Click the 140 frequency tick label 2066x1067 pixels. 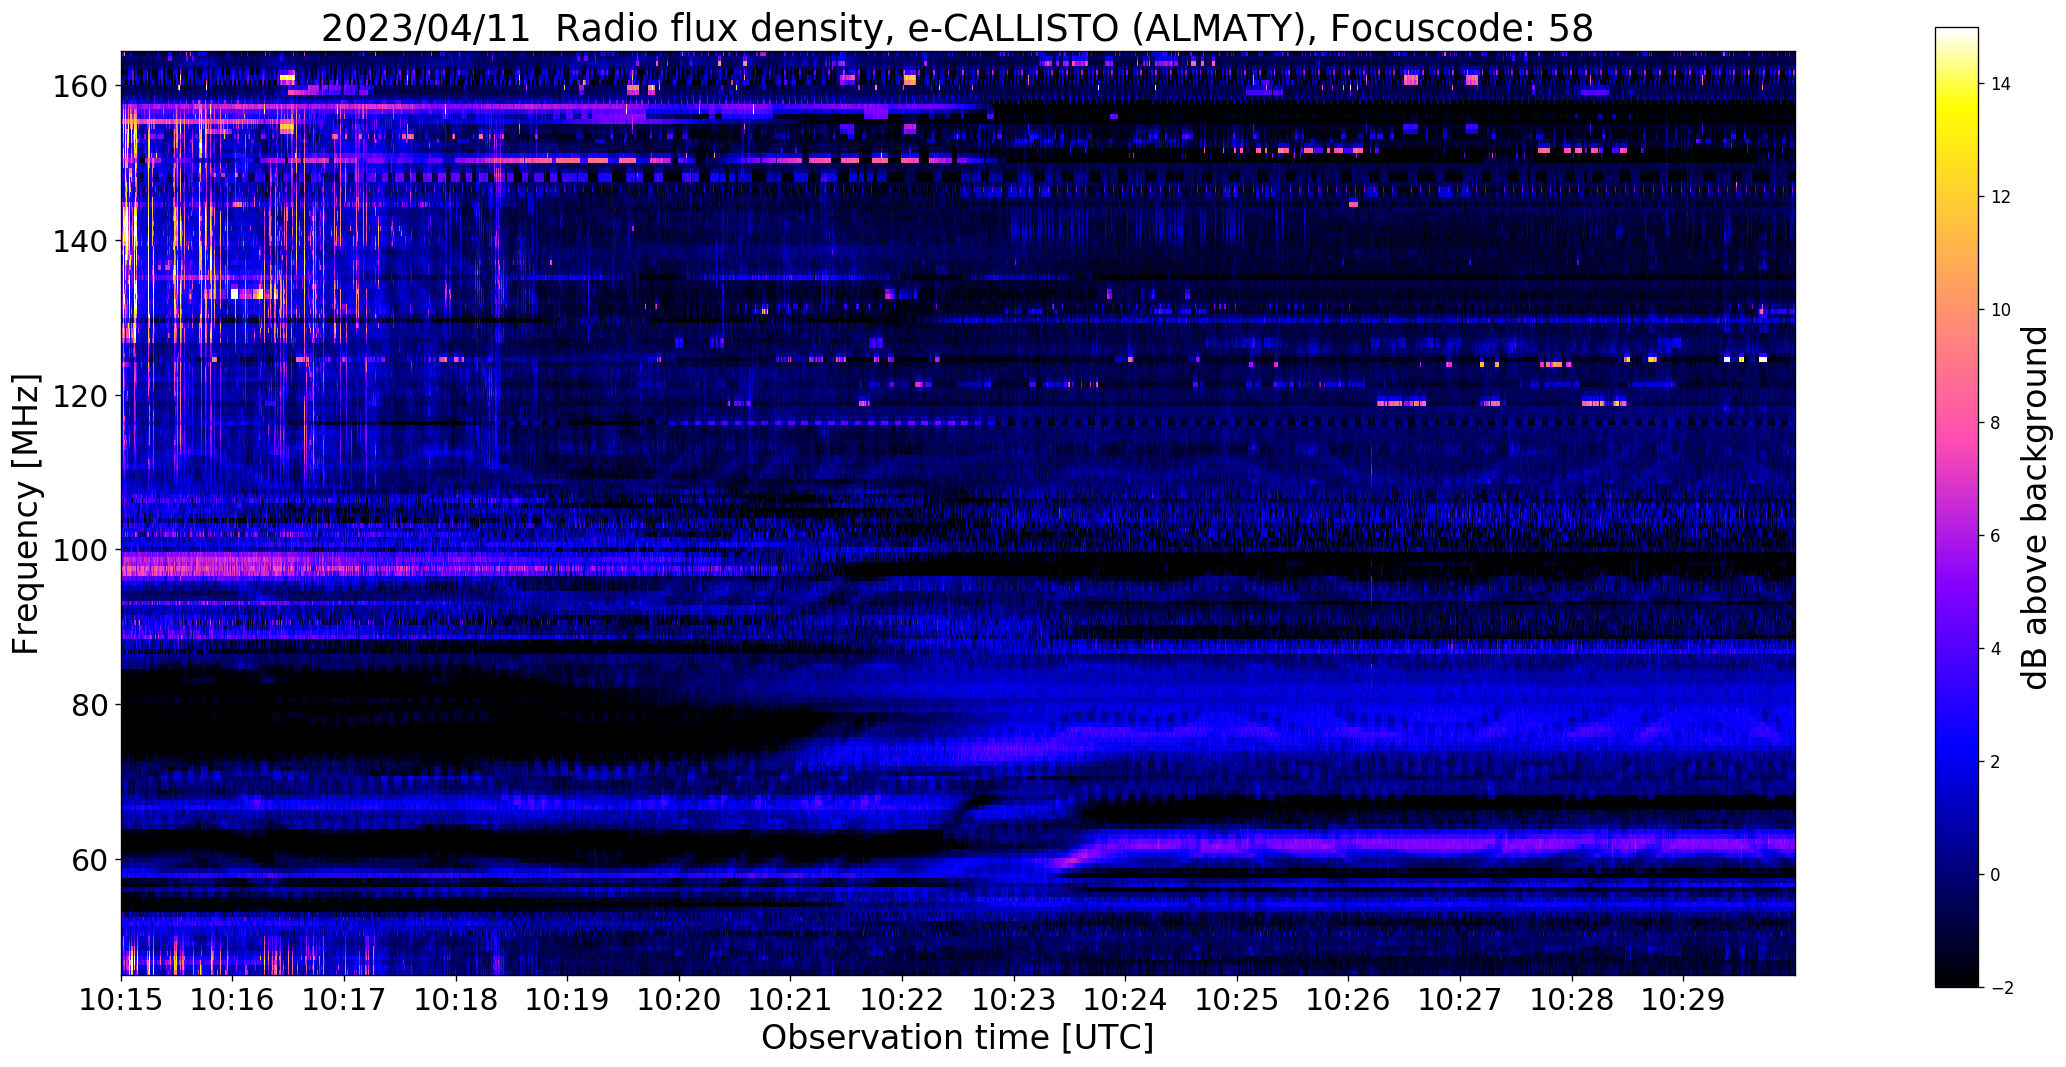click(x=82, y=241)
